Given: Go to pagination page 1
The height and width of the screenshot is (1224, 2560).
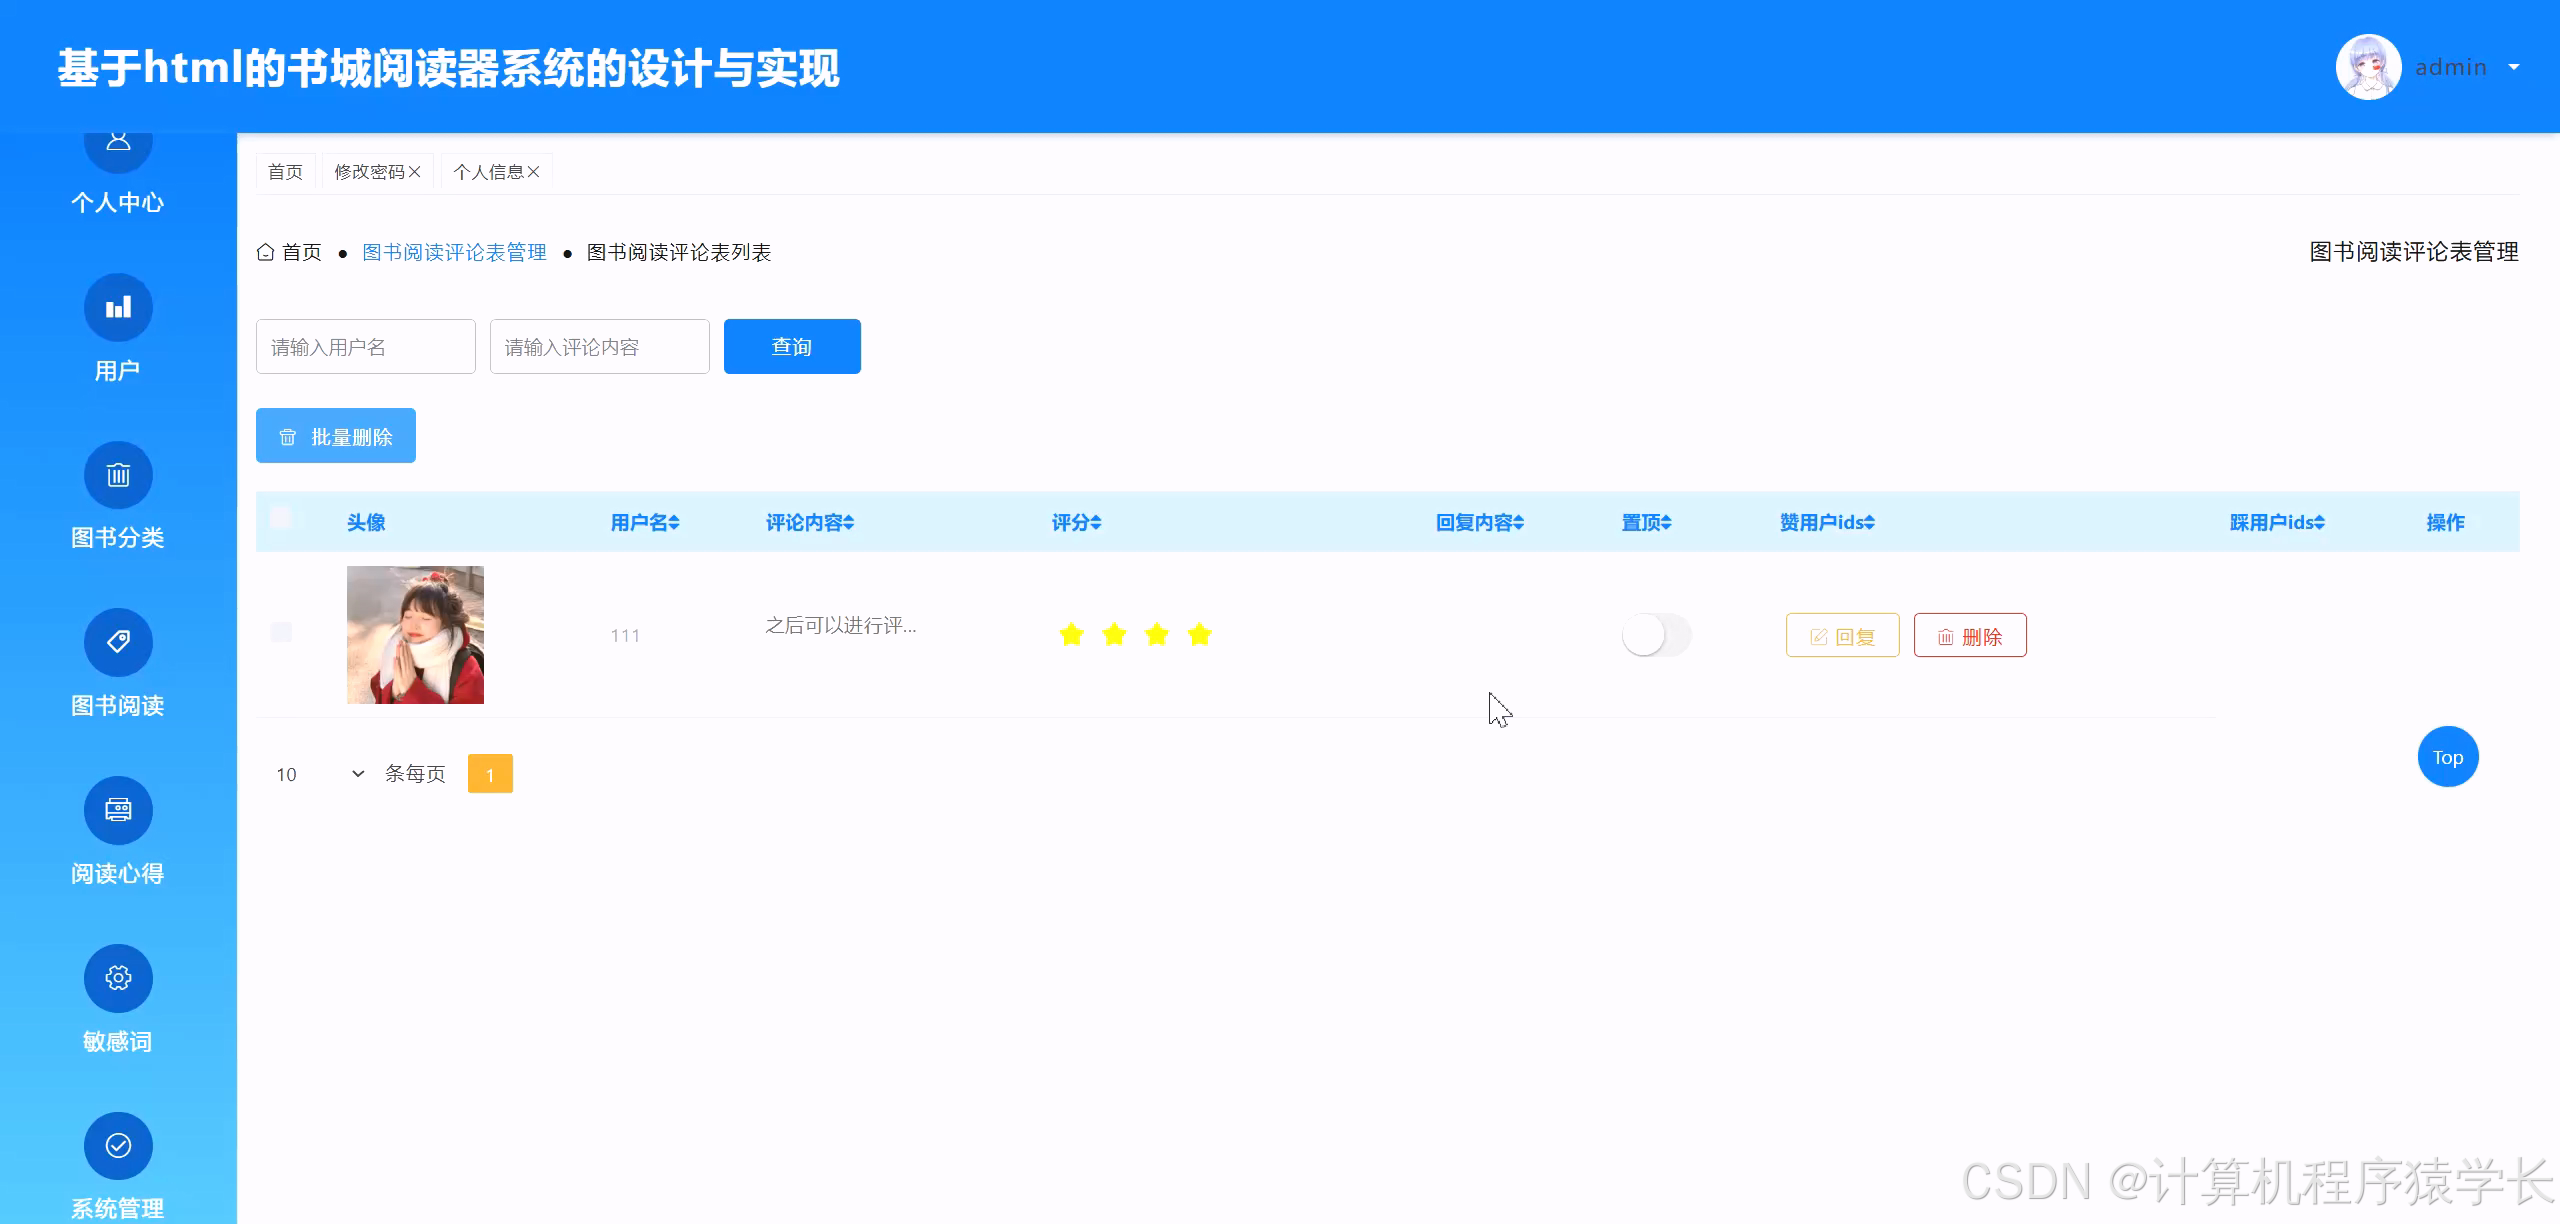Looking at the screenshot, I should coord(490,774).
